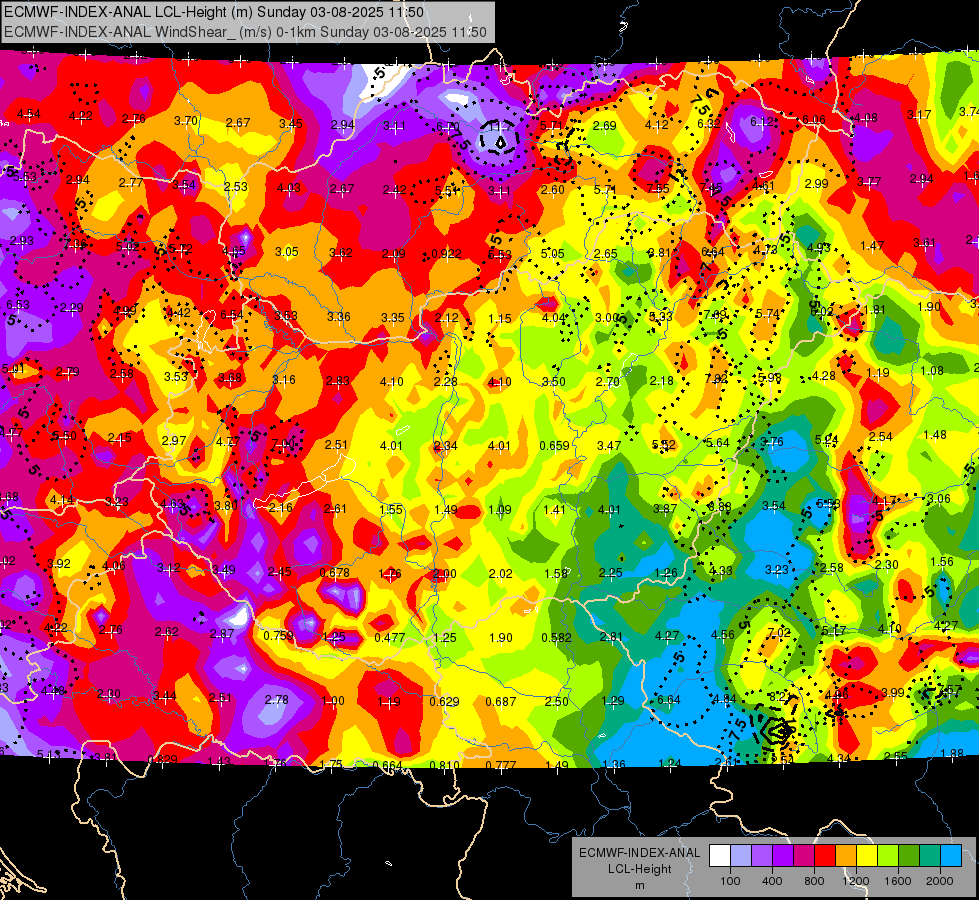The height and width of the screenshot is (900, 979).
Task: Click the legend tick label 1600
Action: tap(898, 881)
